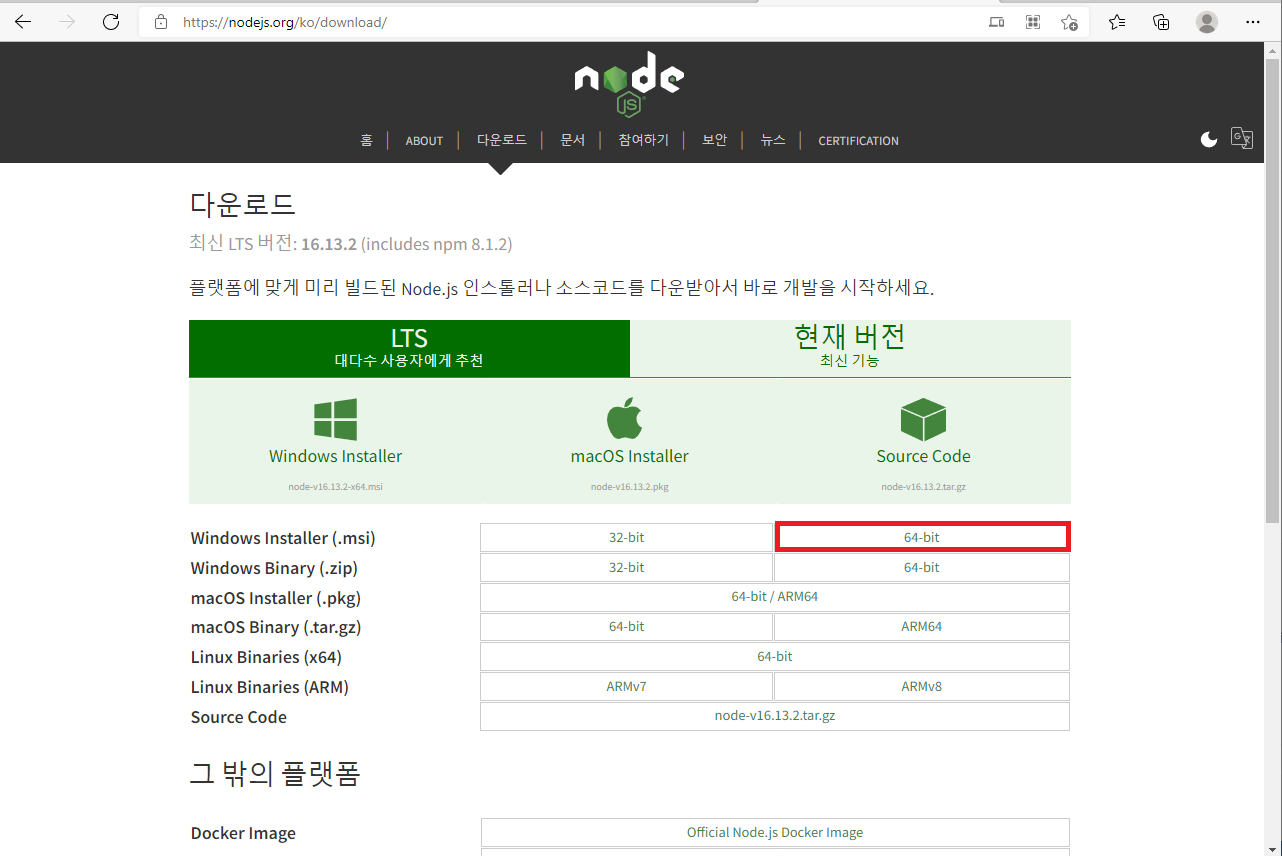Open the 문서 navigation item
Screen dimensions: 1282x856
pyautogui.click(x=573, y=140)
